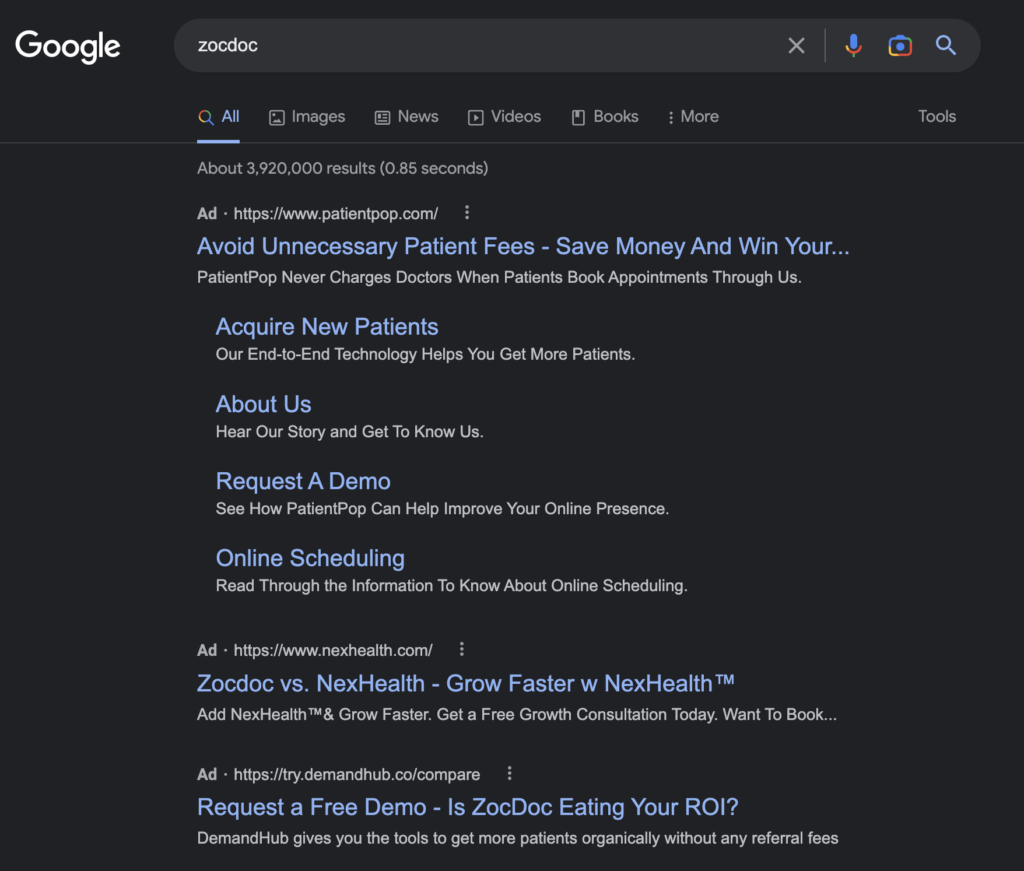
Task: Click the https://try.demandhub.co/compare ad URL
Action: [357, 774]
